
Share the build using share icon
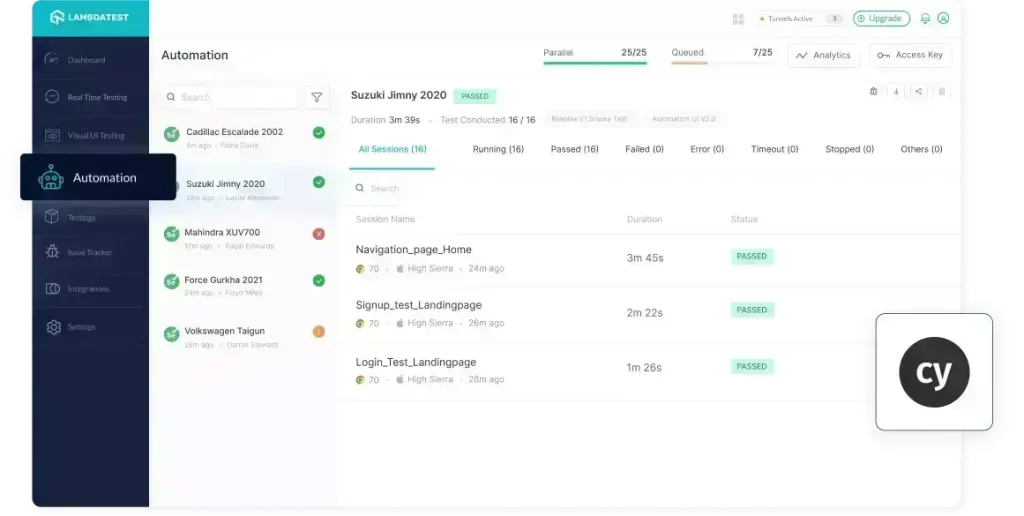tap(919, 91)
